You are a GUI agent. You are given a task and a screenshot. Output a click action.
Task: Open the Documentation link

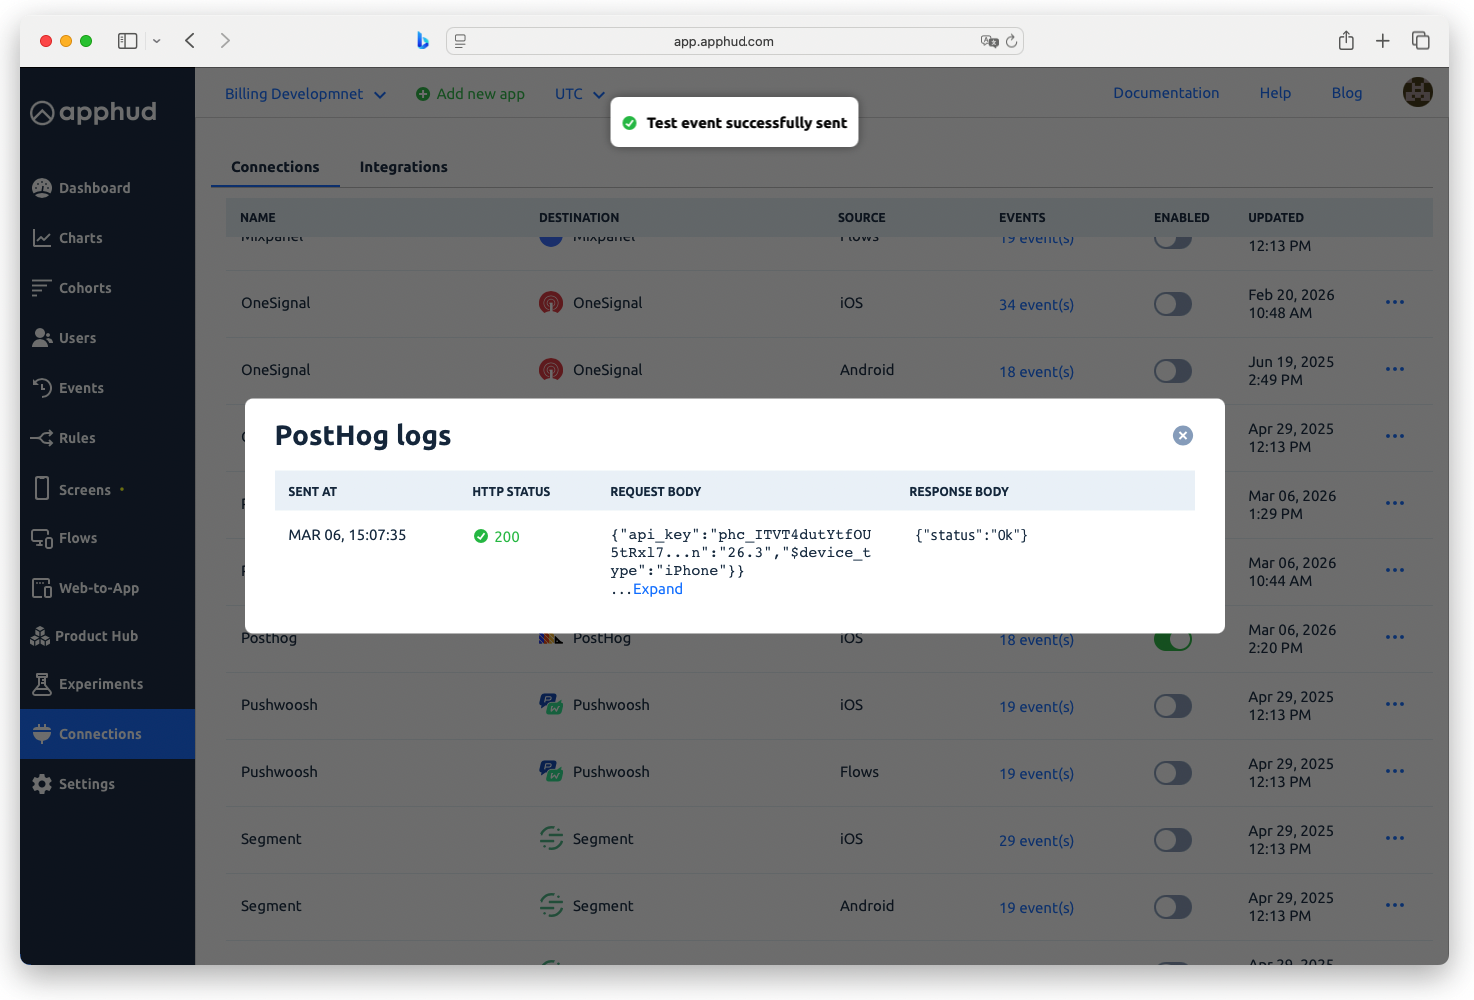1166,93
